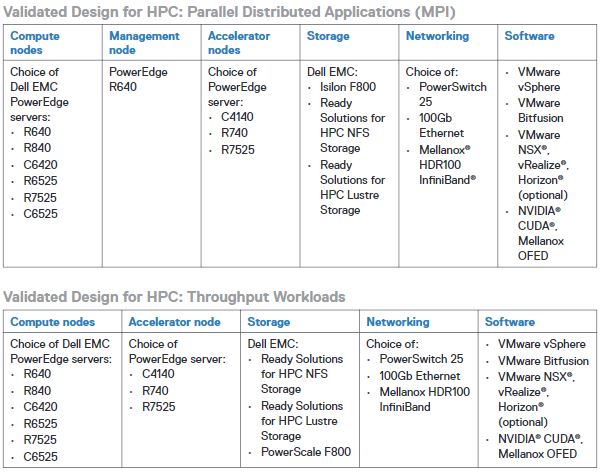609x473 pixels.
Task: Click R7525 in Throughput Accelerator node list
Action: point(158,407)
